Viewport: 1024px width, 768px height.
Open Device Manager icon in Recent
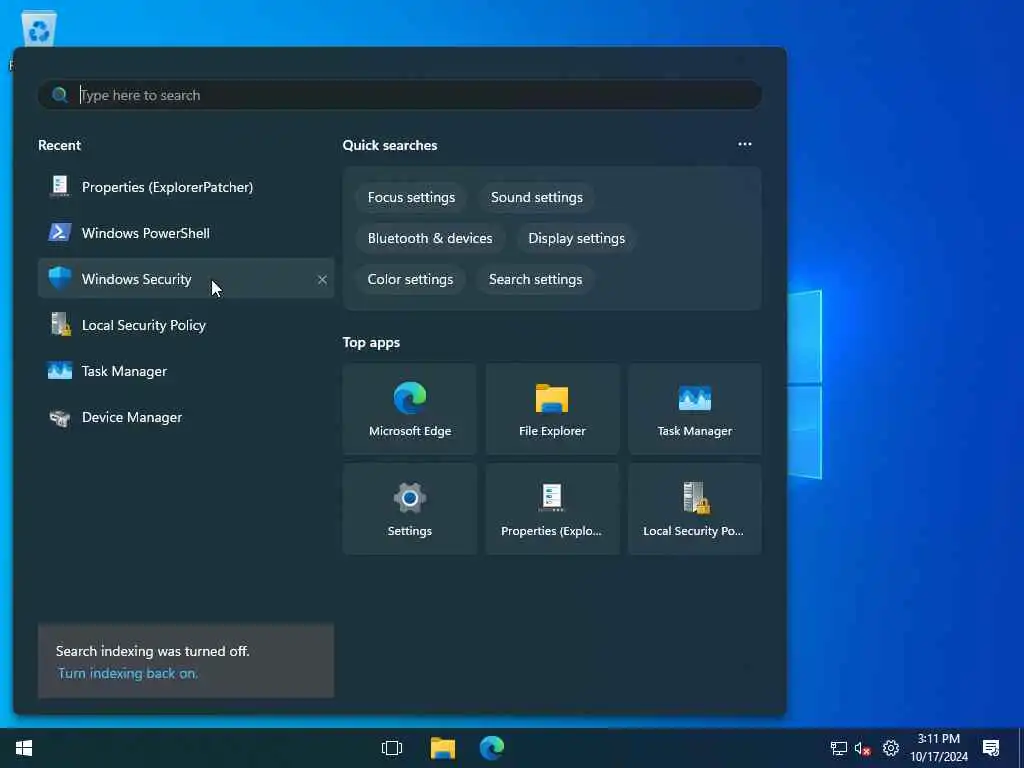point(59,417)
